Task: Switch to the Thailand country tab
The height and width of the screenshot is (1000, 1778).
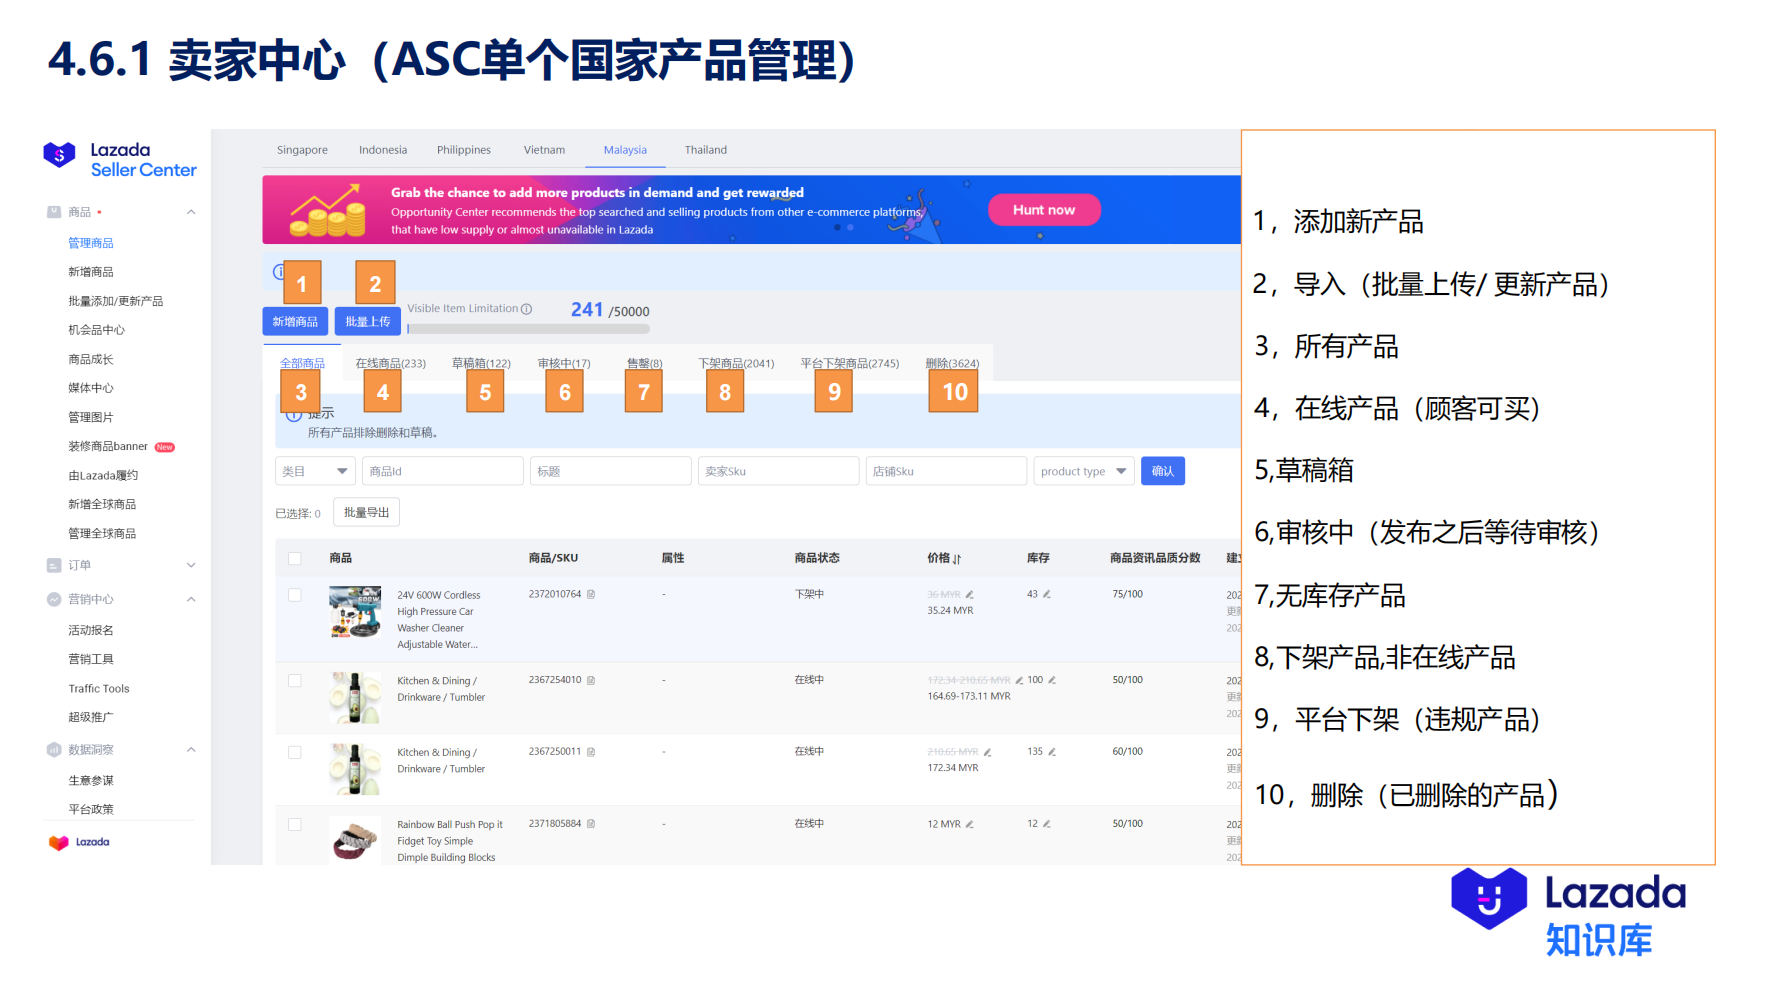Action: tap(706, 149)
